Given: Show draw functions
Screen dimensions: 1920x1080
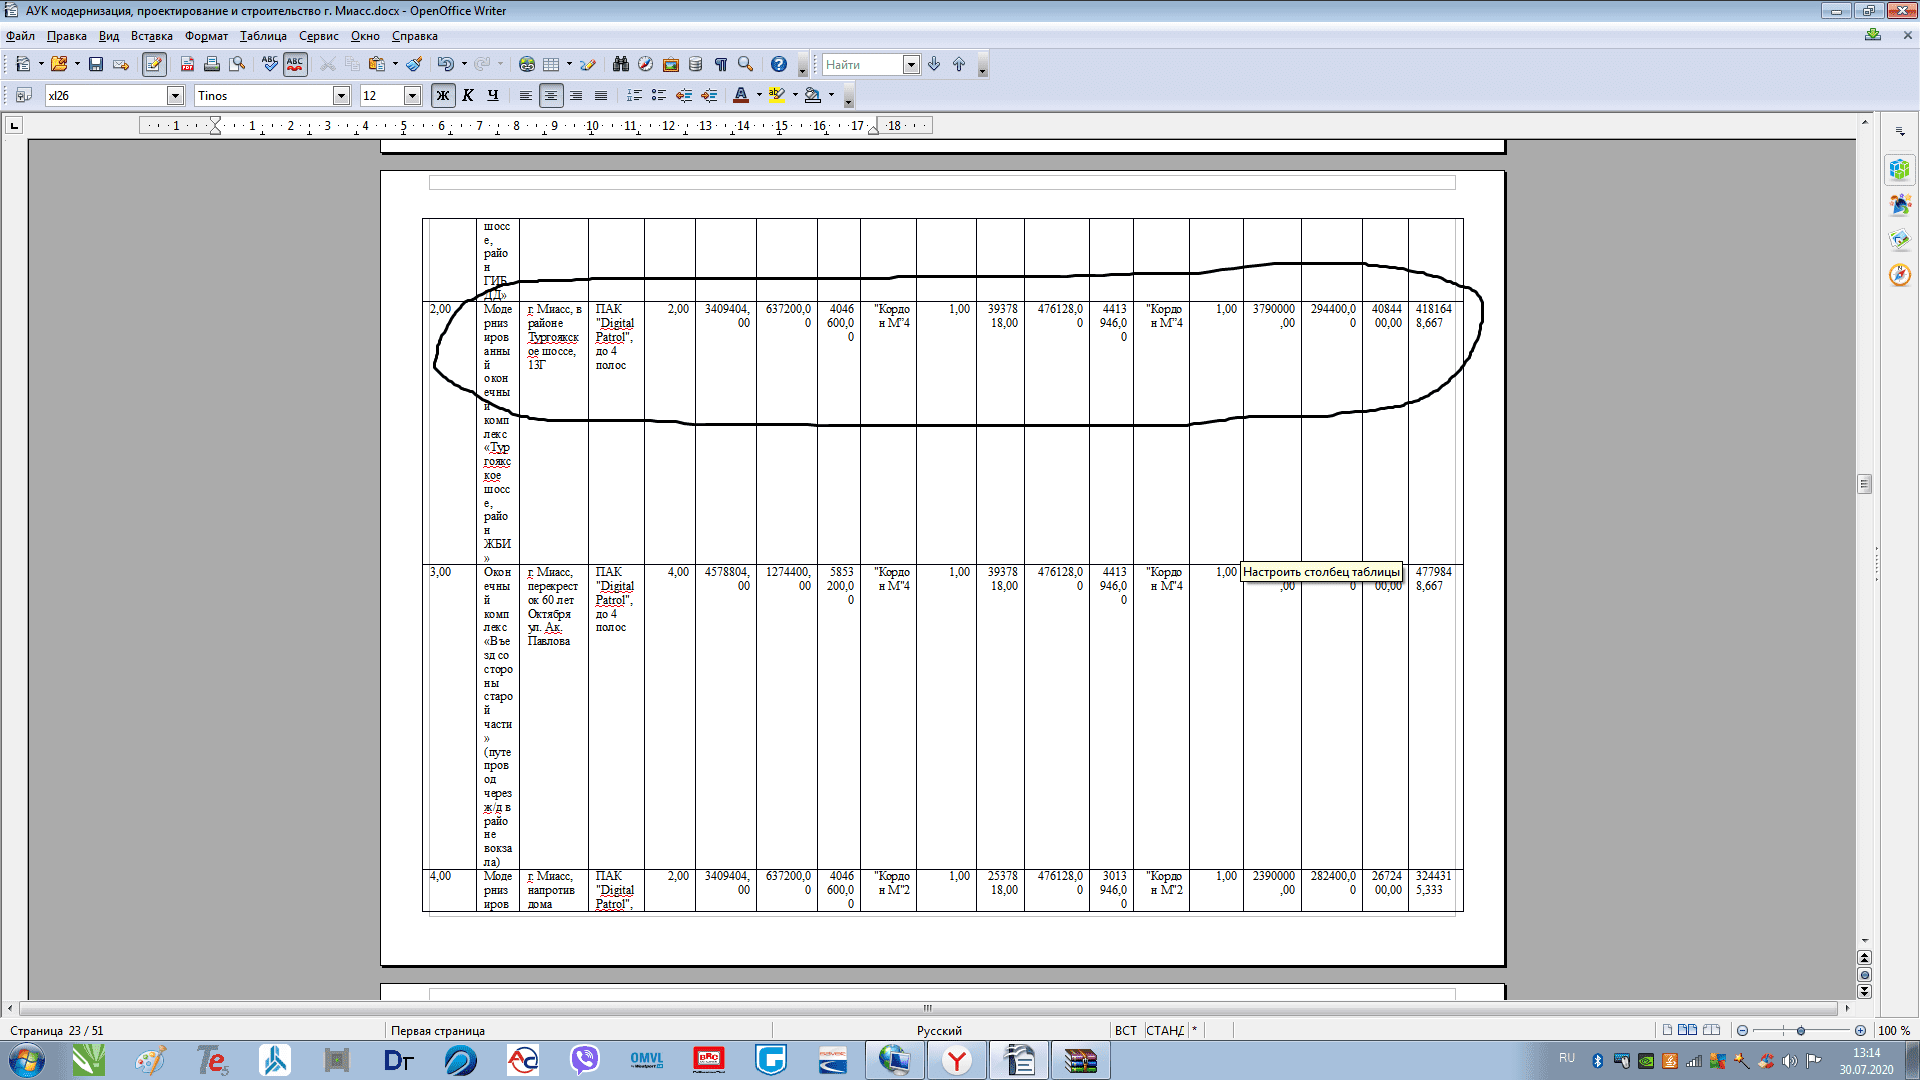Looking at the screenshot, I should point(588,64).
